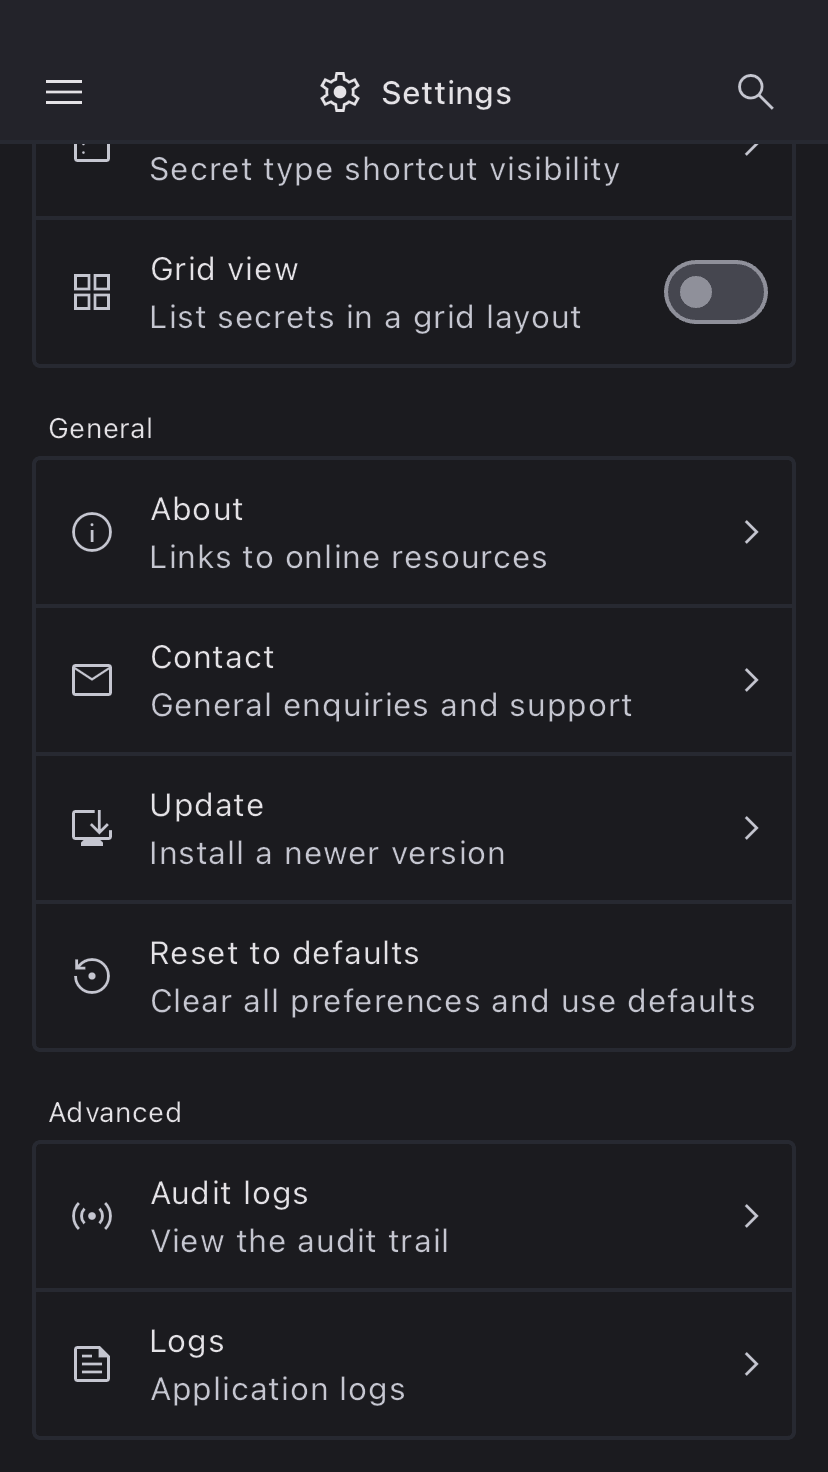This screenshot has height=1472, width=828.
Task: Click the Logs document icon
Action: [x=92, y=1364]
